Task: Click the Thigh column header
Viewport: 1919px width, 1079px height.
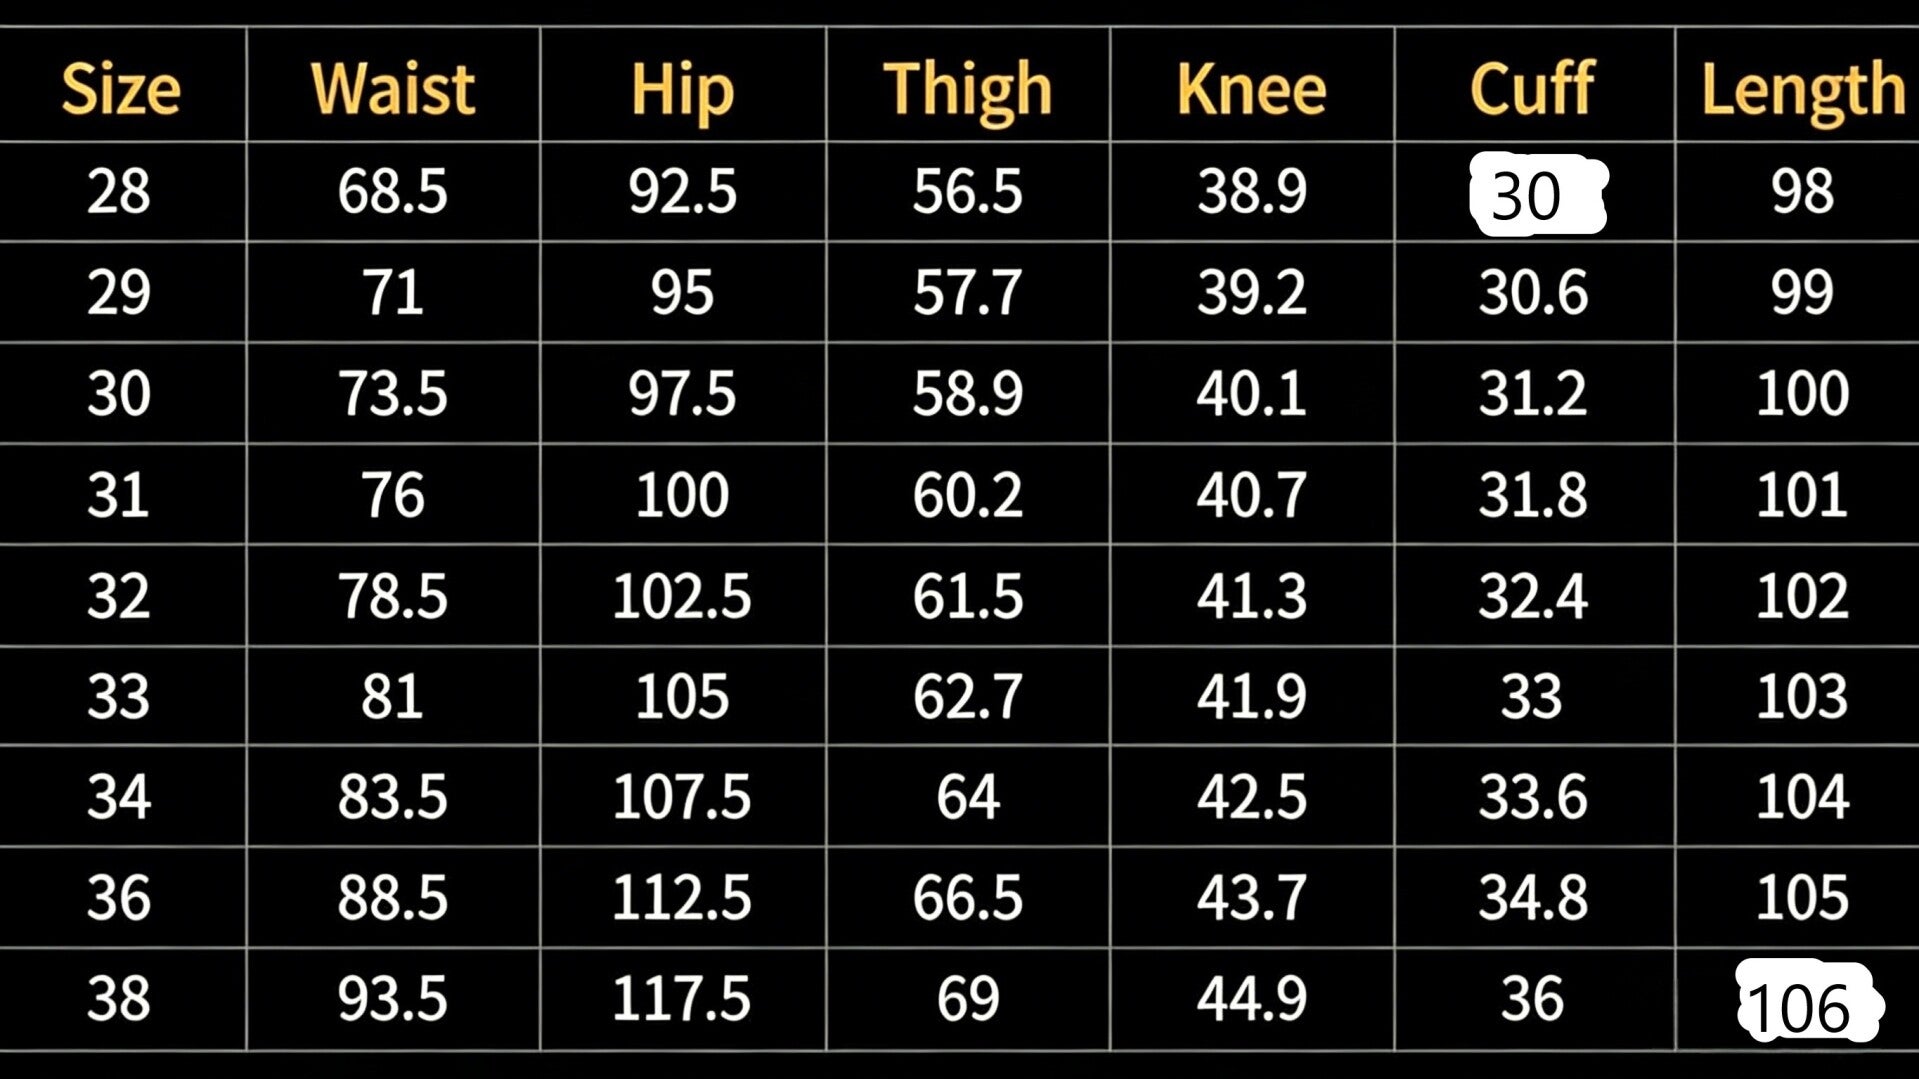Action: click(x=968, y=89)
